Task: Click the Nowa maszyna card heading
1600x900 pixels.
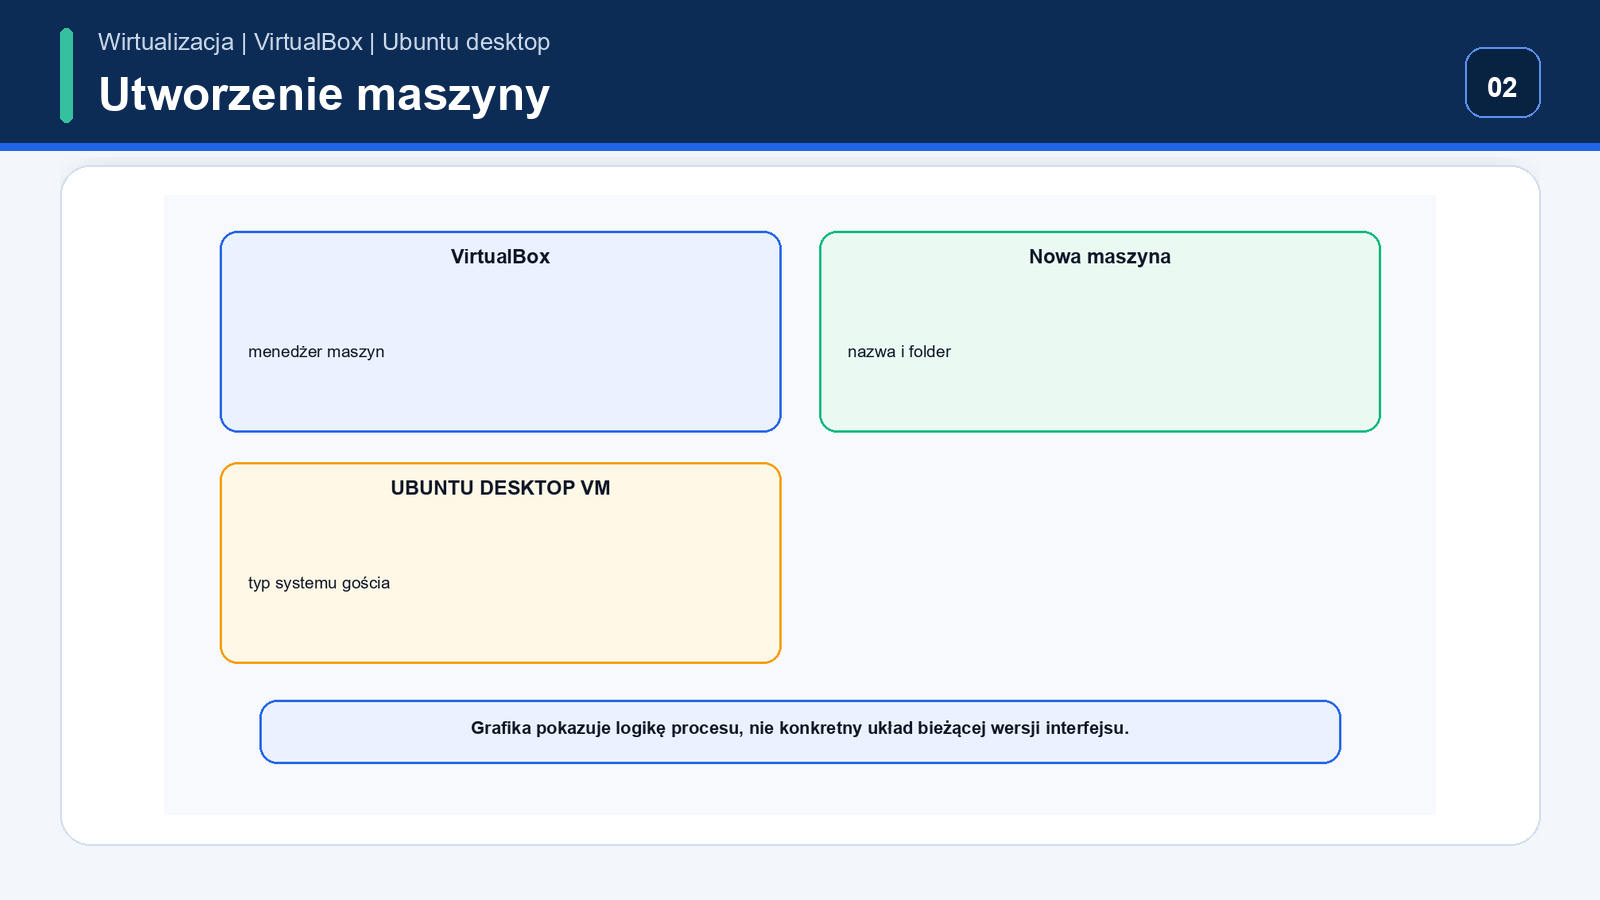Action: click(1100, 257)
